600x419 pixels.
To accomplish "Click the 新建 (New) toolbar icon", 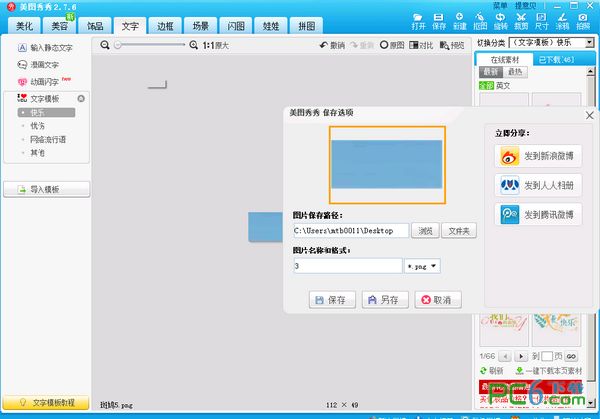I will click(459, 22).
